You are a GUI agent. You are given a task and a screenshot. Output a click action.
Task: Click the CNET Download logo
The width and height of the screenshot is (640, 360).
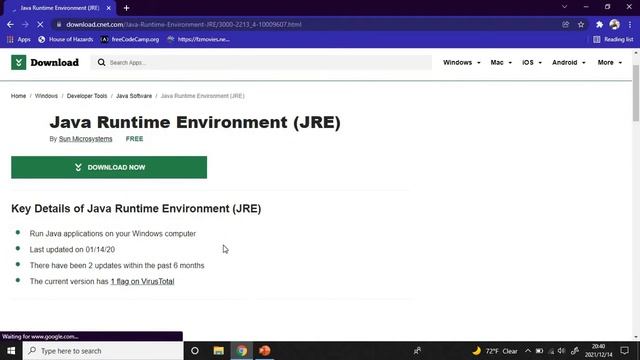click(x=45, y=62)
